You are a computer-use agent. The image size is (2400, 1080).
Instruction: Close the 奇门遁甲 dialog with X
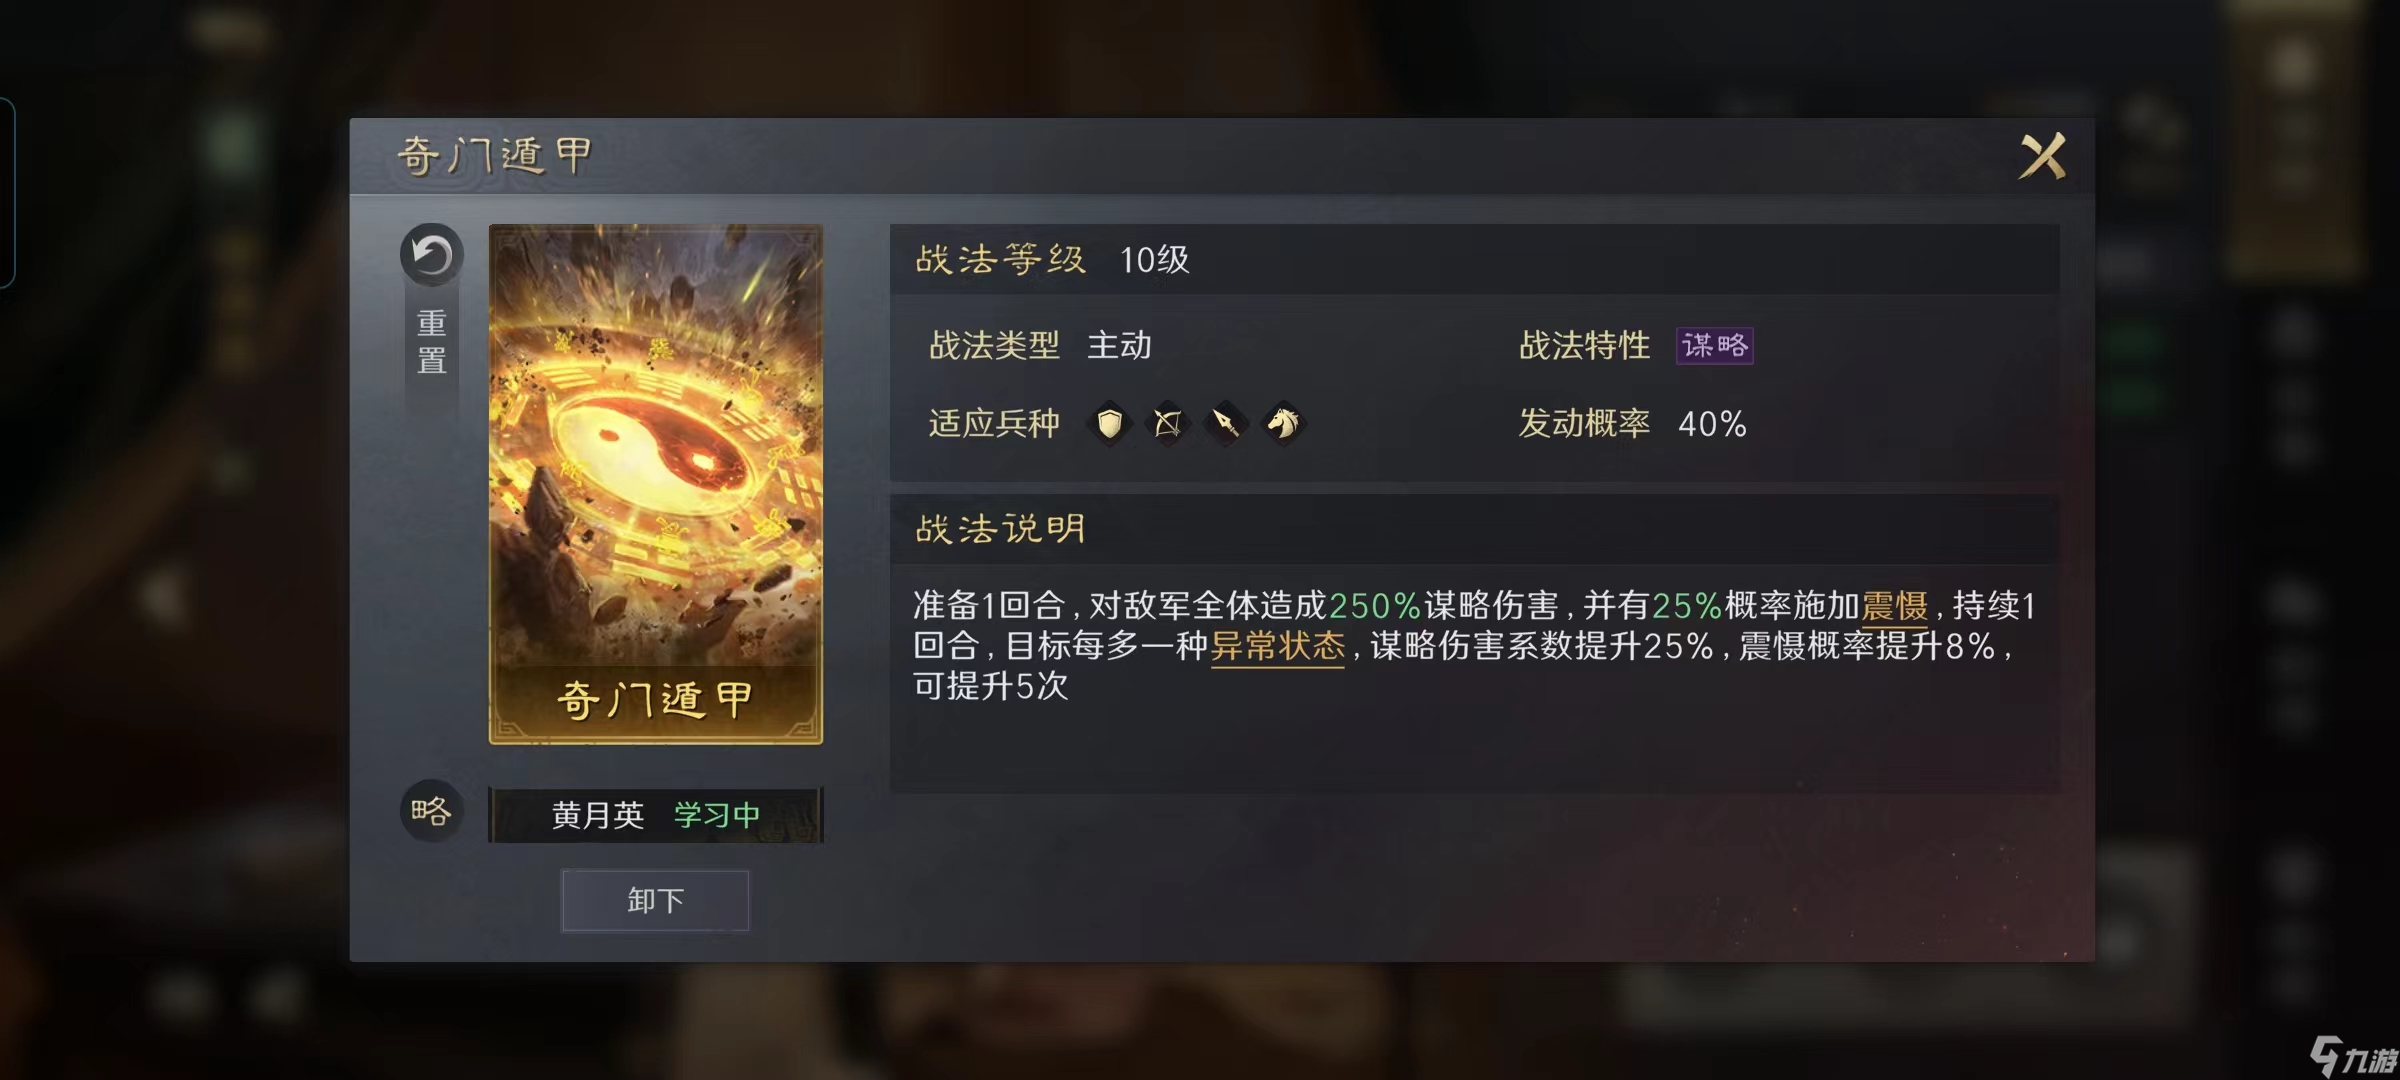[2042, 156]
